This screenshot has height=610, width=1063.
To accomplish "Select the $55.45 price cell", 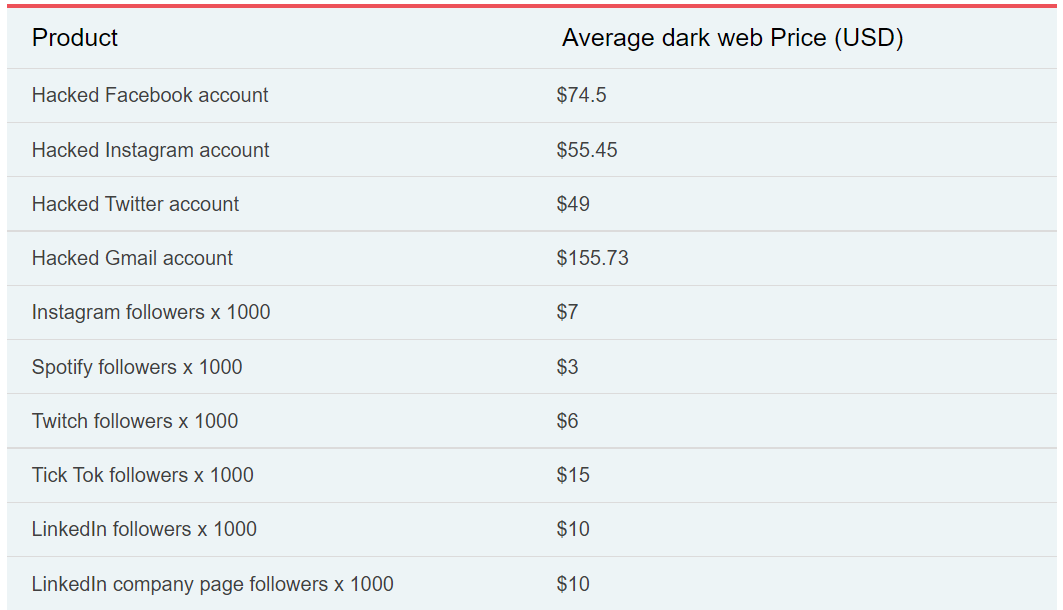I will point(587,150).
